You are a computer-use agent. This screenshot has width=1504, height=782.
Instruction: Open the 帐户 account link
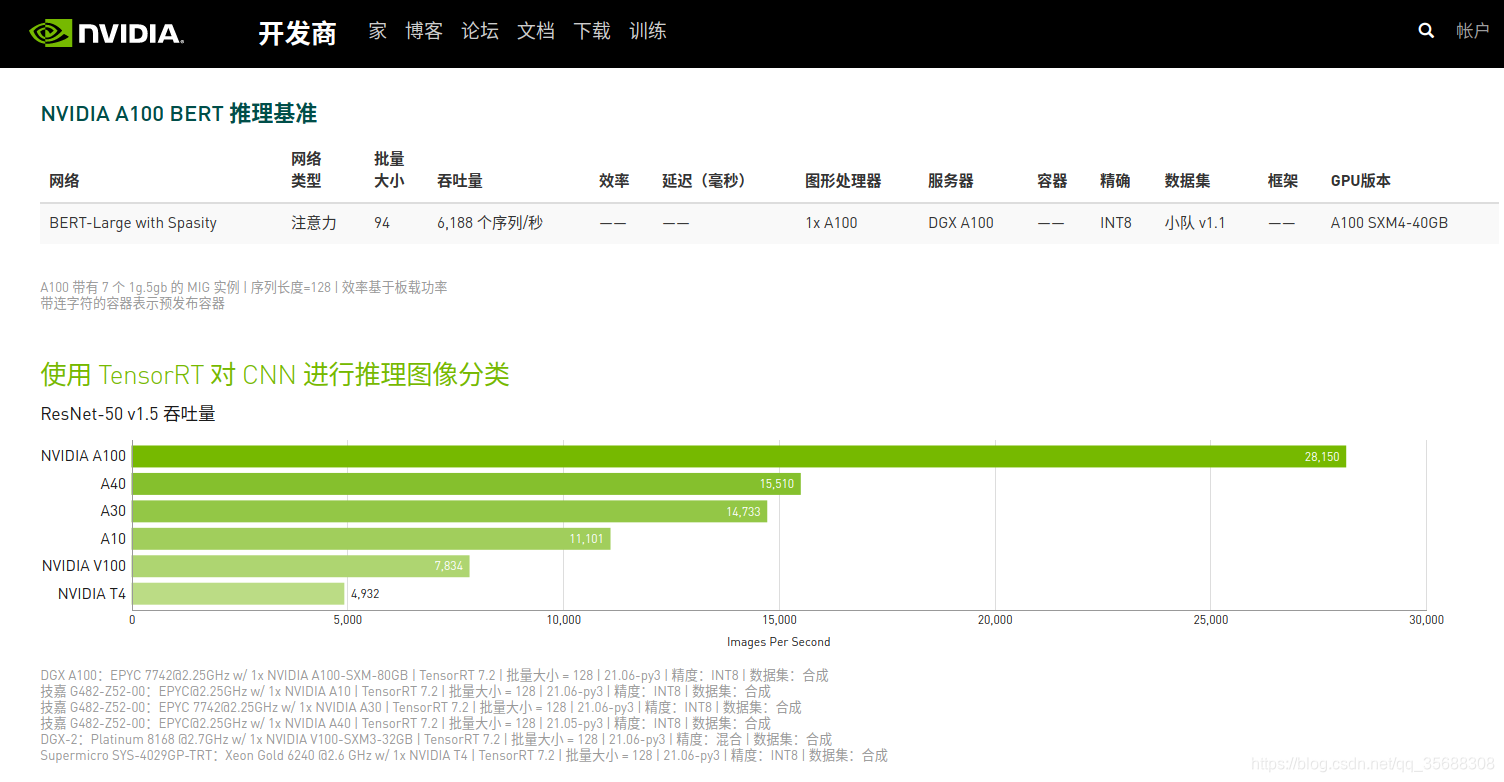click(x=1473, y=31)
